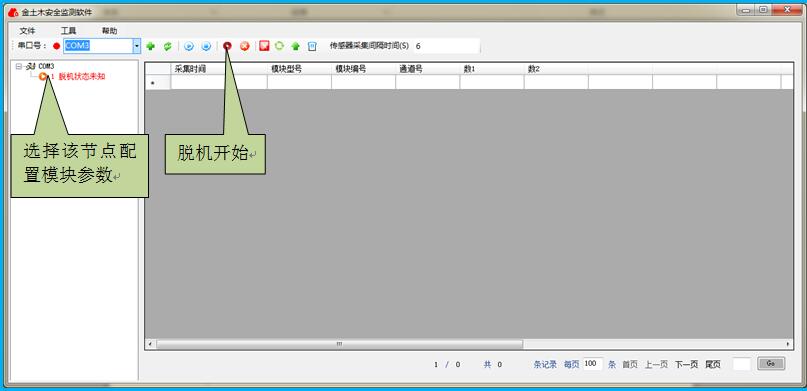Click the green plus add icon
Viewport: 807px width, 391px height.
[x=150, y=46]
